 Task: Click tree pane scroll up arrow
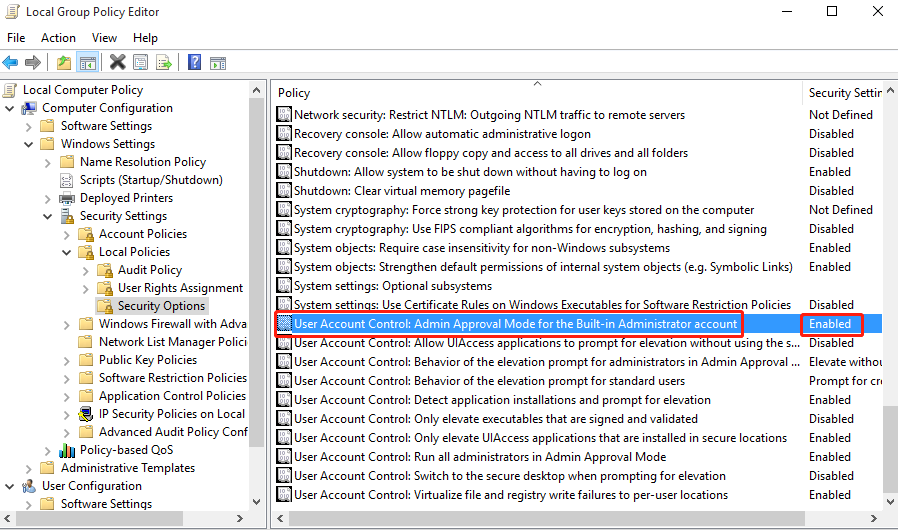tap(257, 90)
